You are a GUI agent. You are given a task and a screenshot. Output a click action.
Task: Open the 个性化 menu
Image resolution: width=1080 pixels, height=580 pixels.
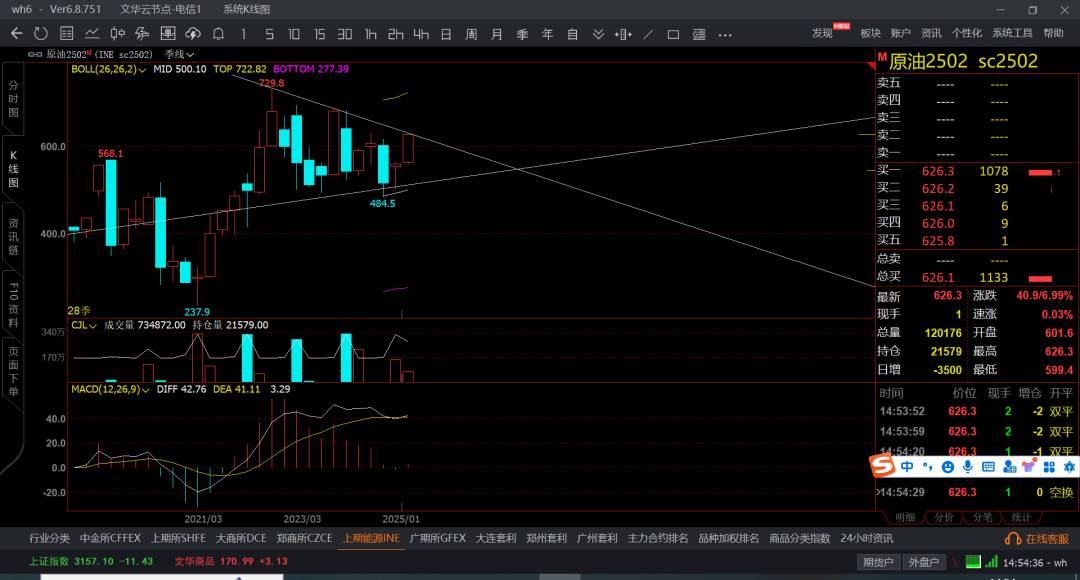coord(967,33)
